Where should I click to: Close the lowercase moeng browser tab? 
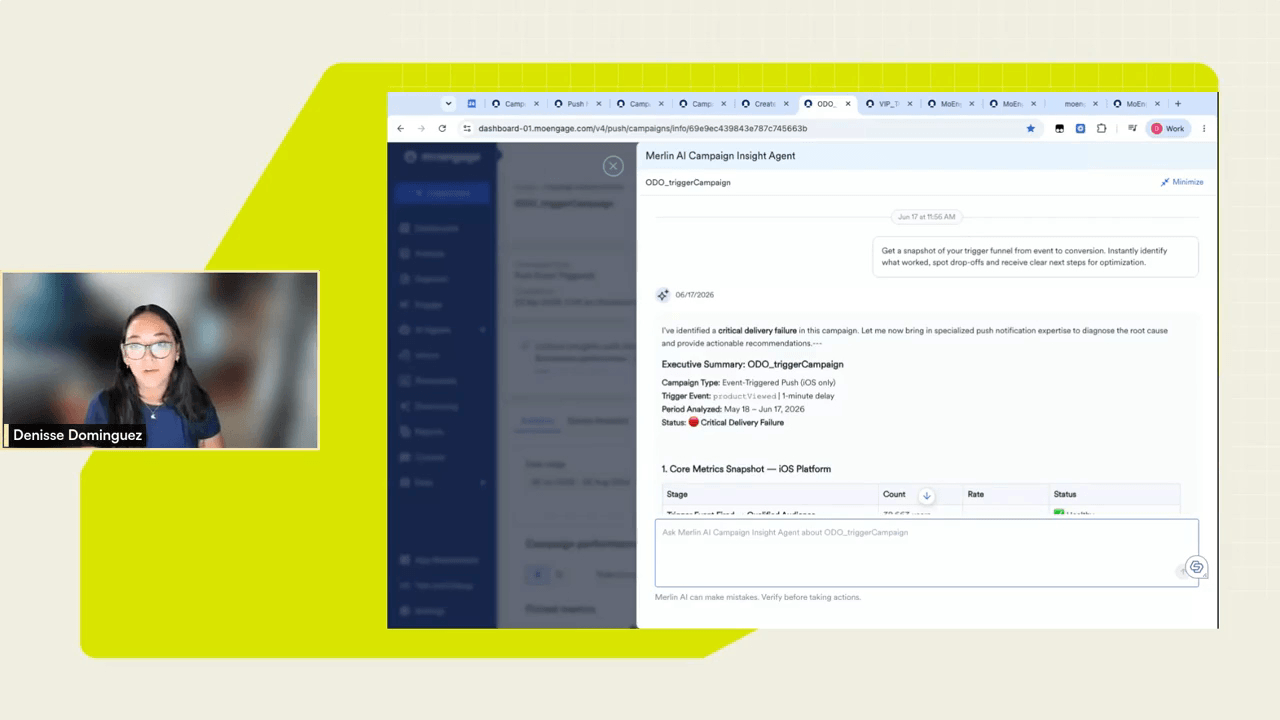[x=1095, y=104]
